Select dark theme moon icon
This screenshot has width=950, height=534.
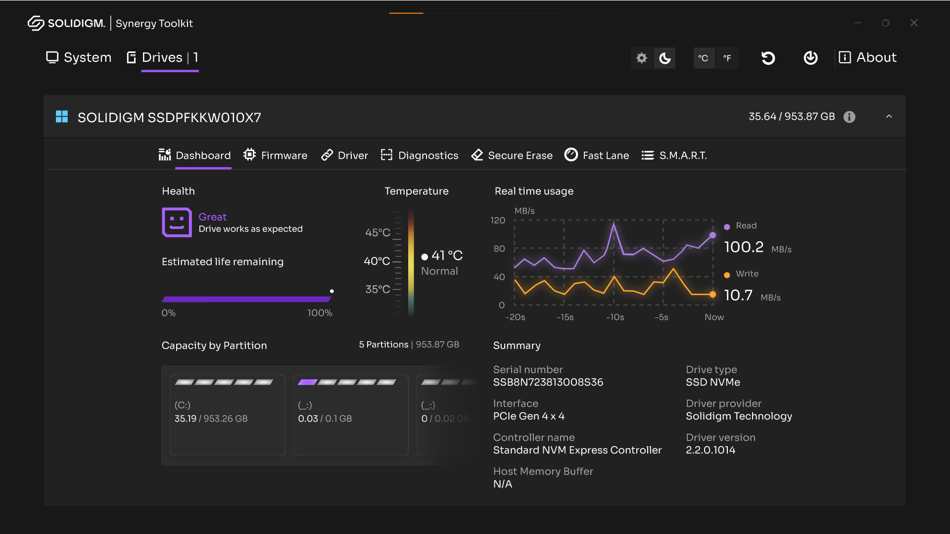click(665, 58)
